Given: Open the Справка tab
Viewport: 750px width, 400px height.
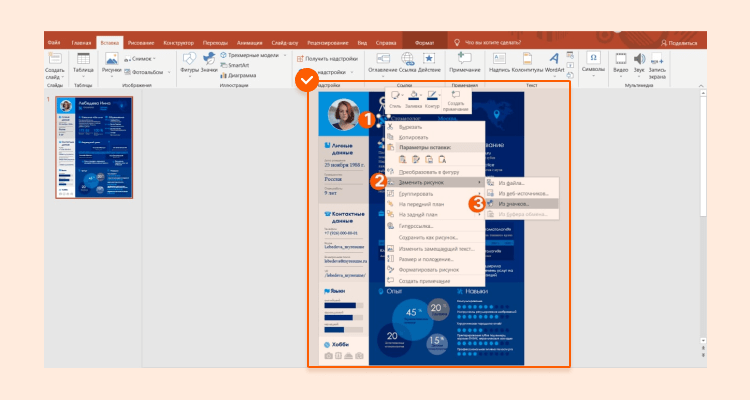Looking at the screenshot, I should coord(386,43).
